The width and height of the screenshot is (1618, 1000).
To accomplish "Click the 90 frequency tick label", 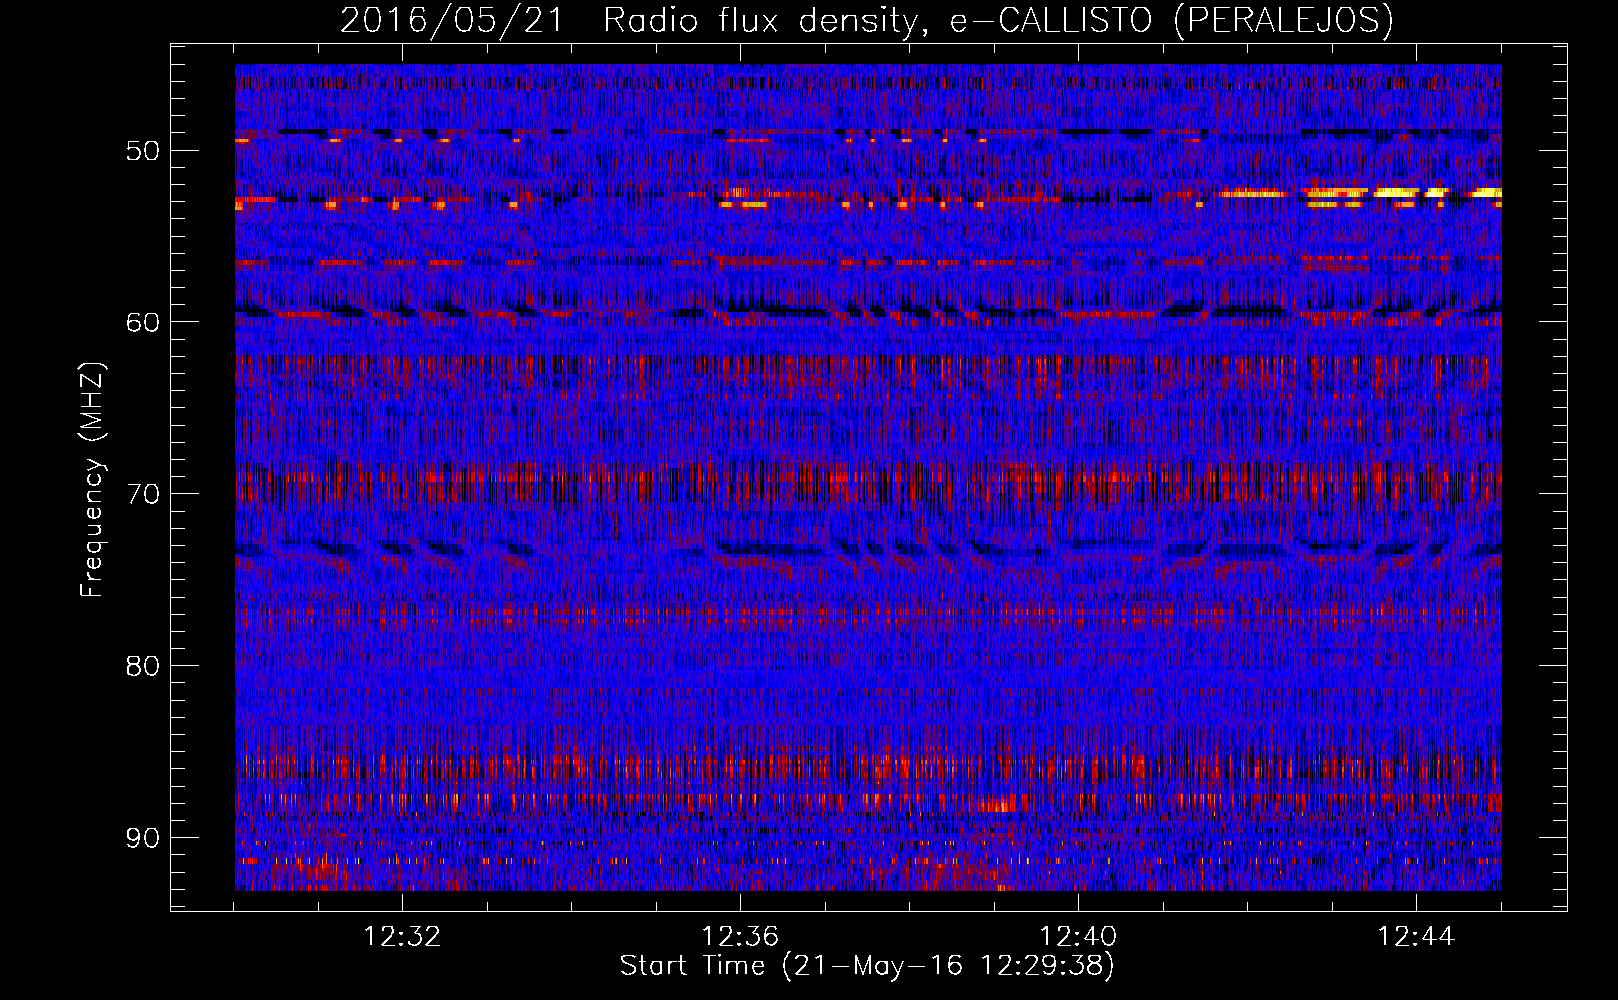I will coord(142,838).
